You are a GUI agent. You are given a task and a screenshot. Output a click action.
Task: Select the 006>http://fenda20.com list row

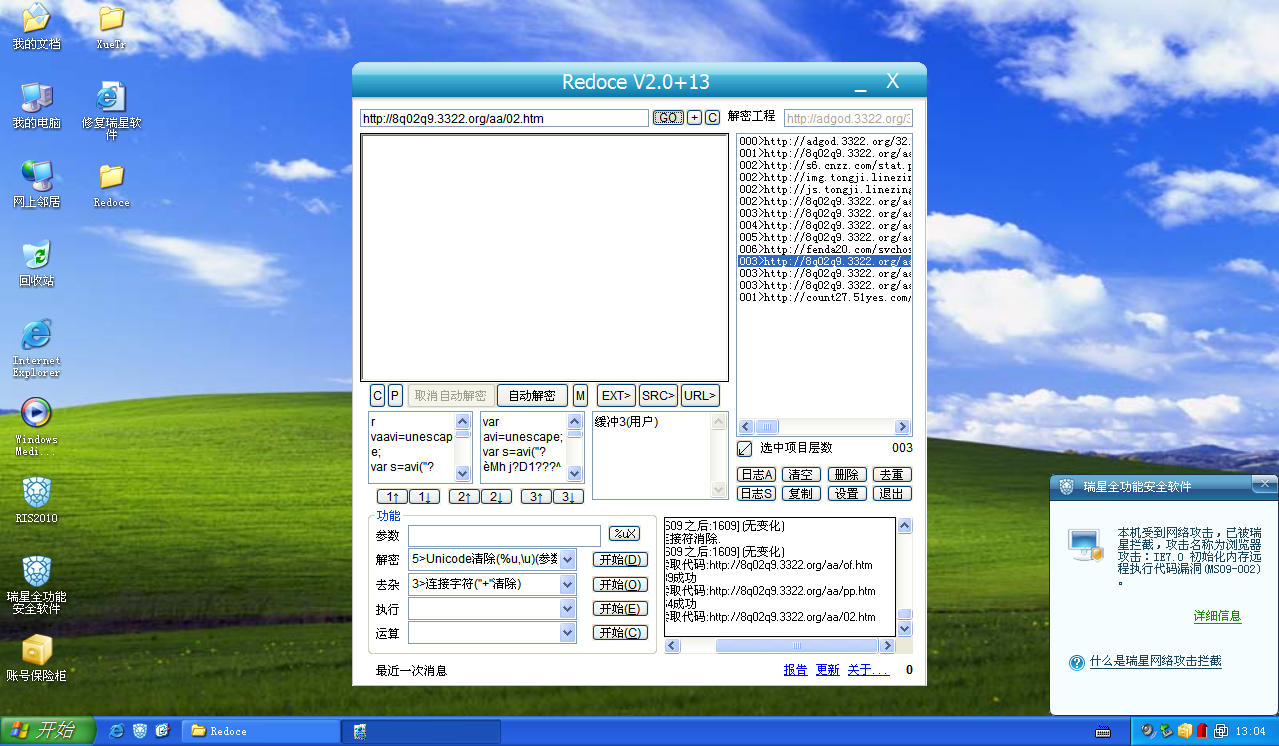(x=825, y=249)
